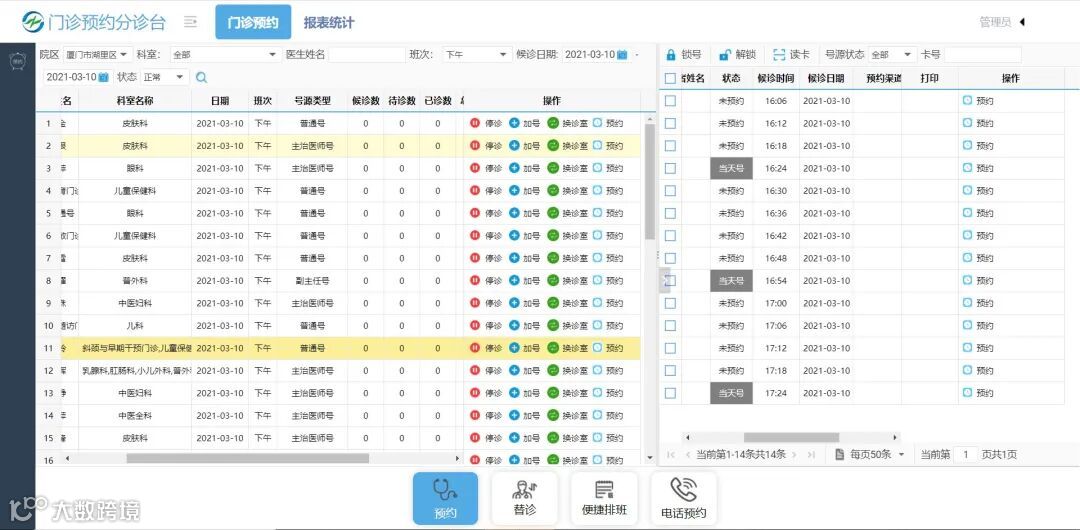Click green 换诊室 icon in row 10 儿科

pyautogui.click(x=553, y=325)
